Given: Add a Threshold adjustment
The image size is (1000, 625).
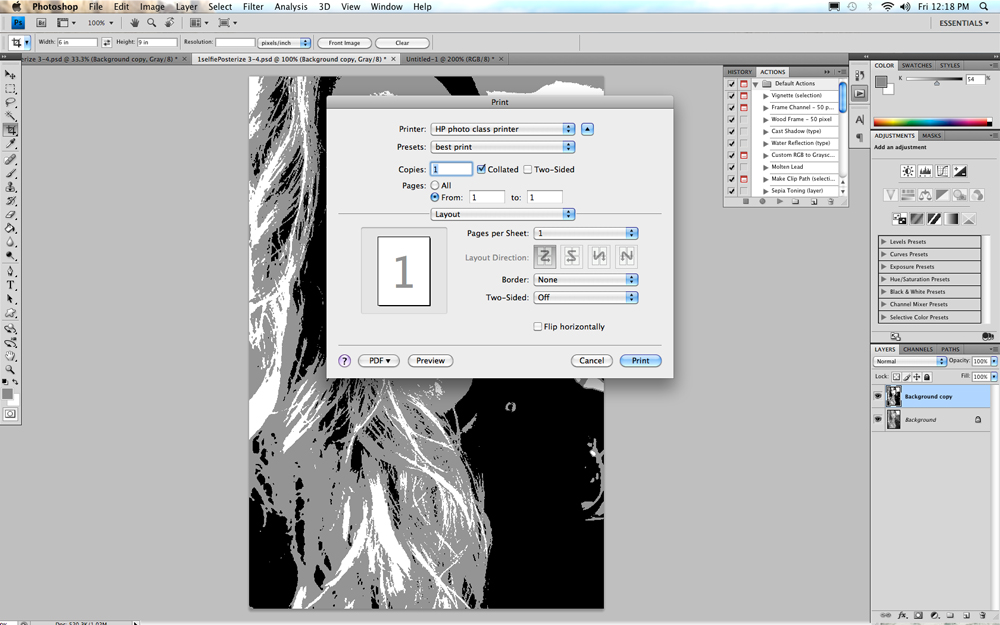Looking at the screenshot, I should [x=934, y=219].
